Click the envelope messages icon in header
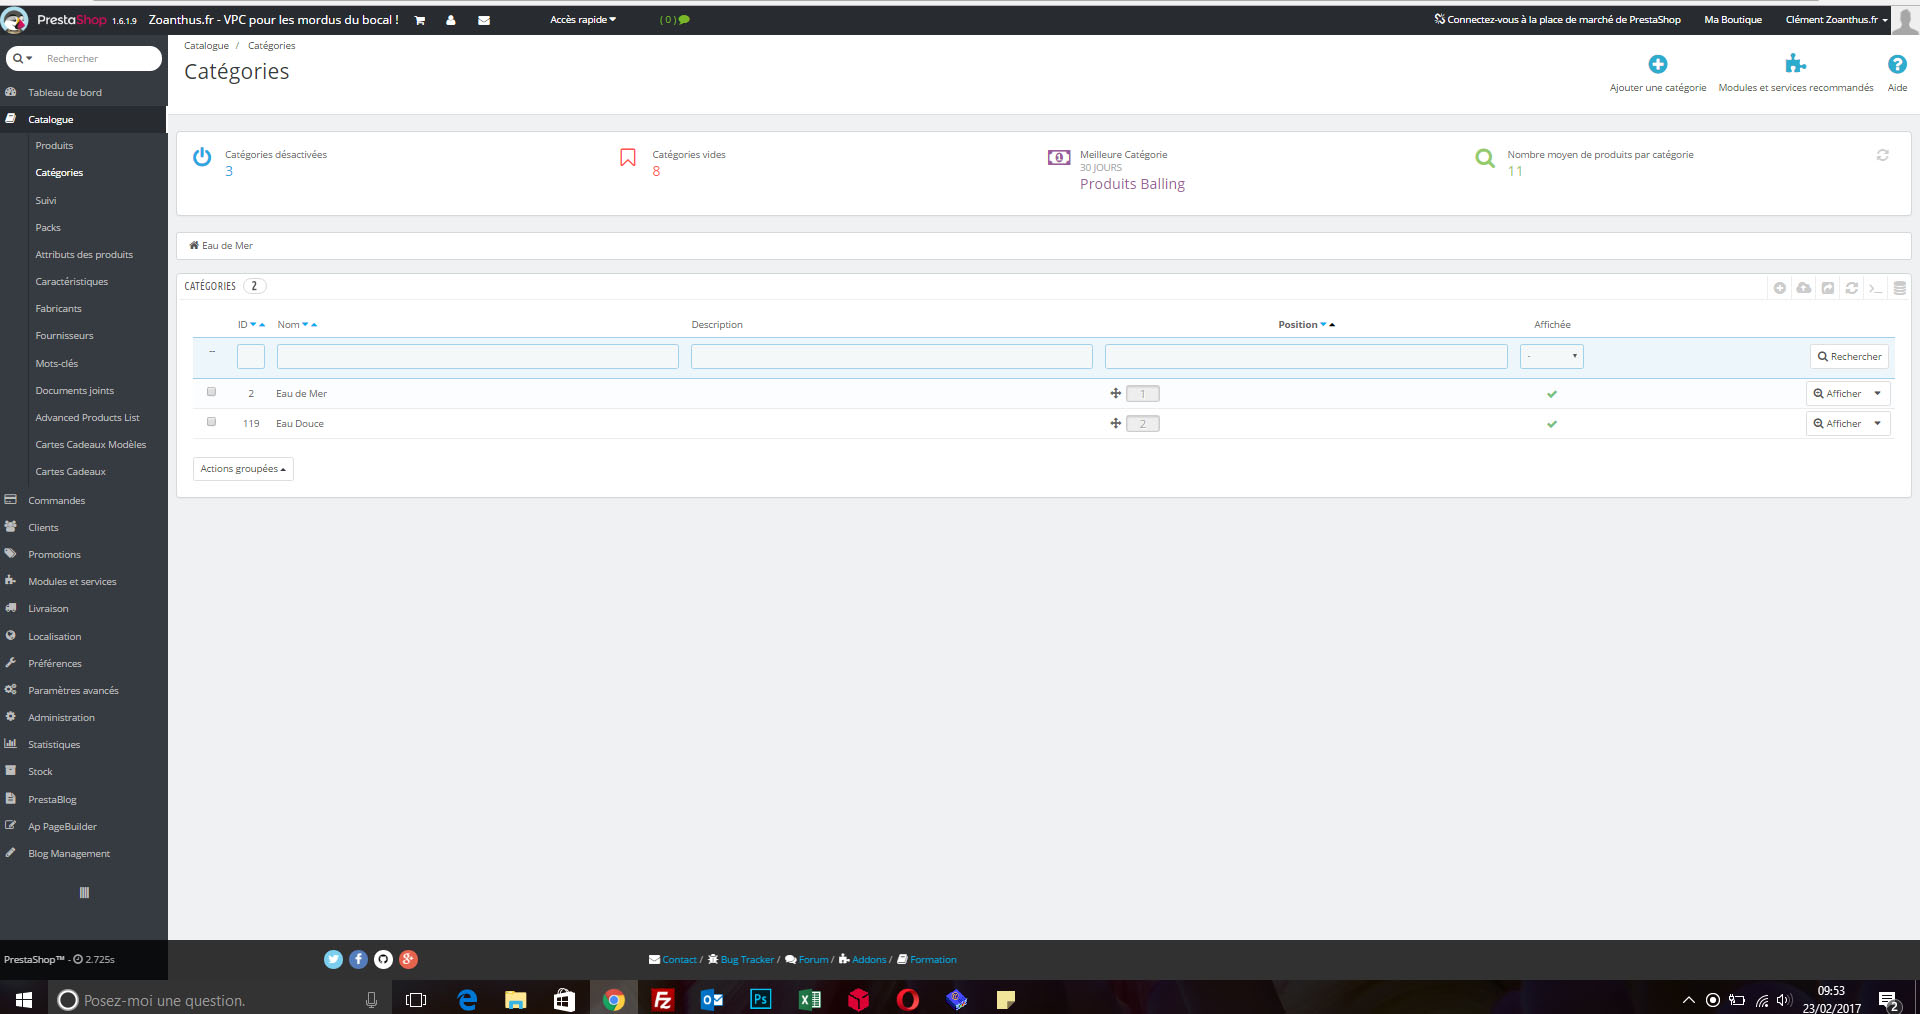The width and height of the screenshot is (1920, 1014). (x=484, y=20)
